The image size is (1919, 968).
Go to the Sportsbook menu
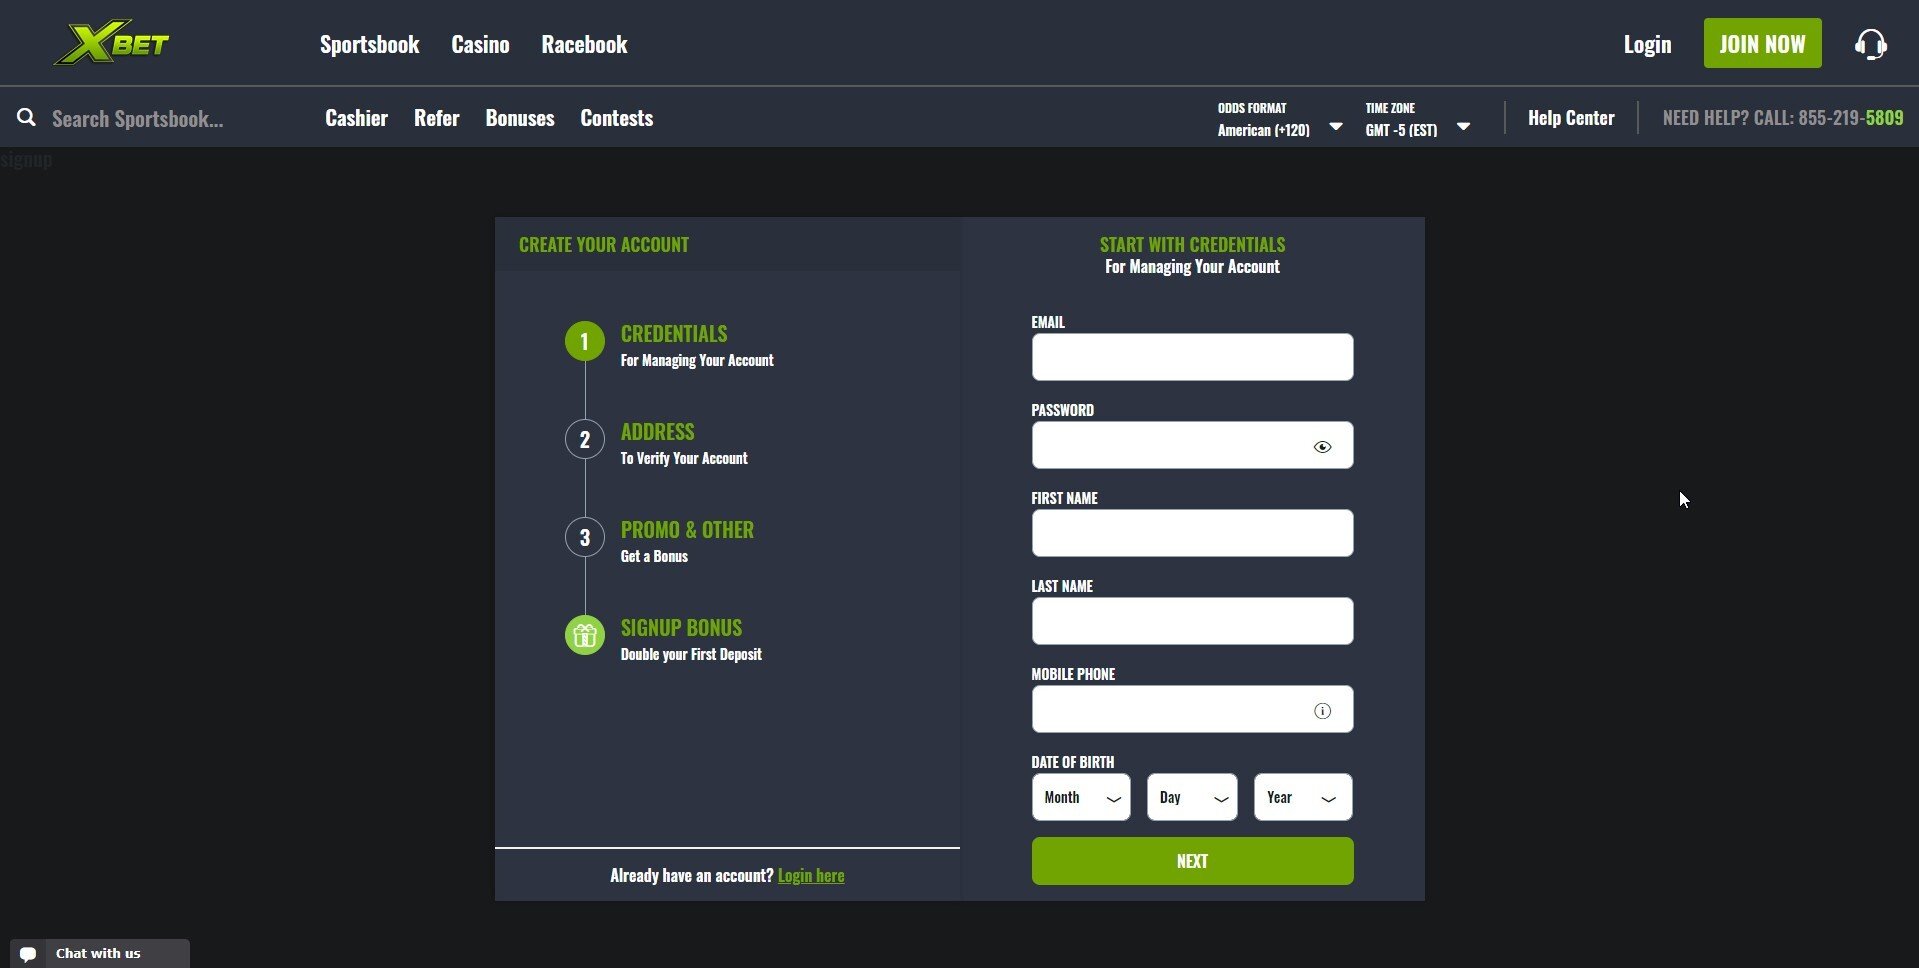coord(369,44)
